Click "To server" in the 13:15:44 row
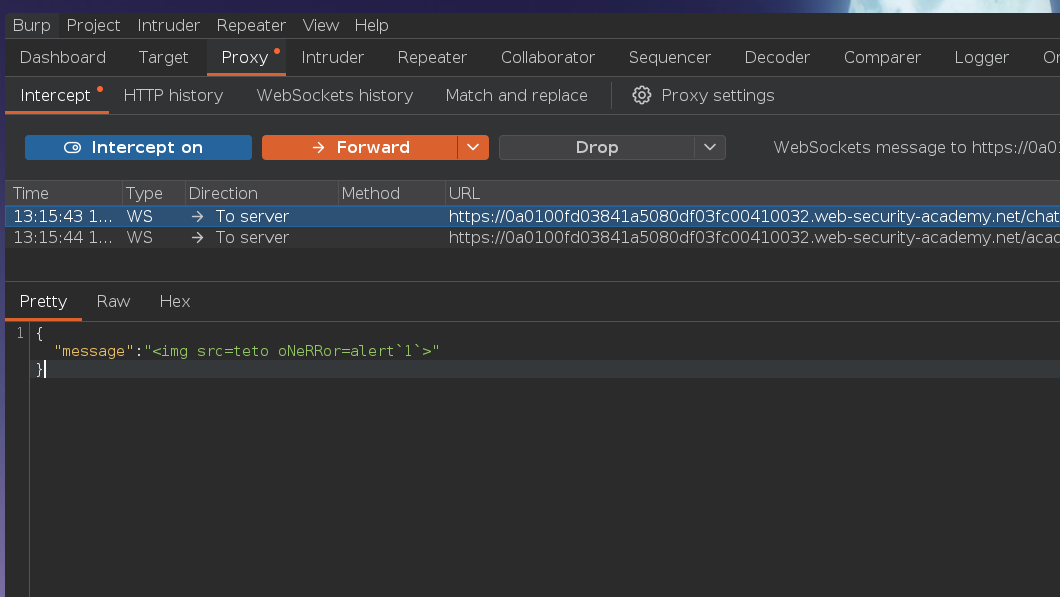 252,237
